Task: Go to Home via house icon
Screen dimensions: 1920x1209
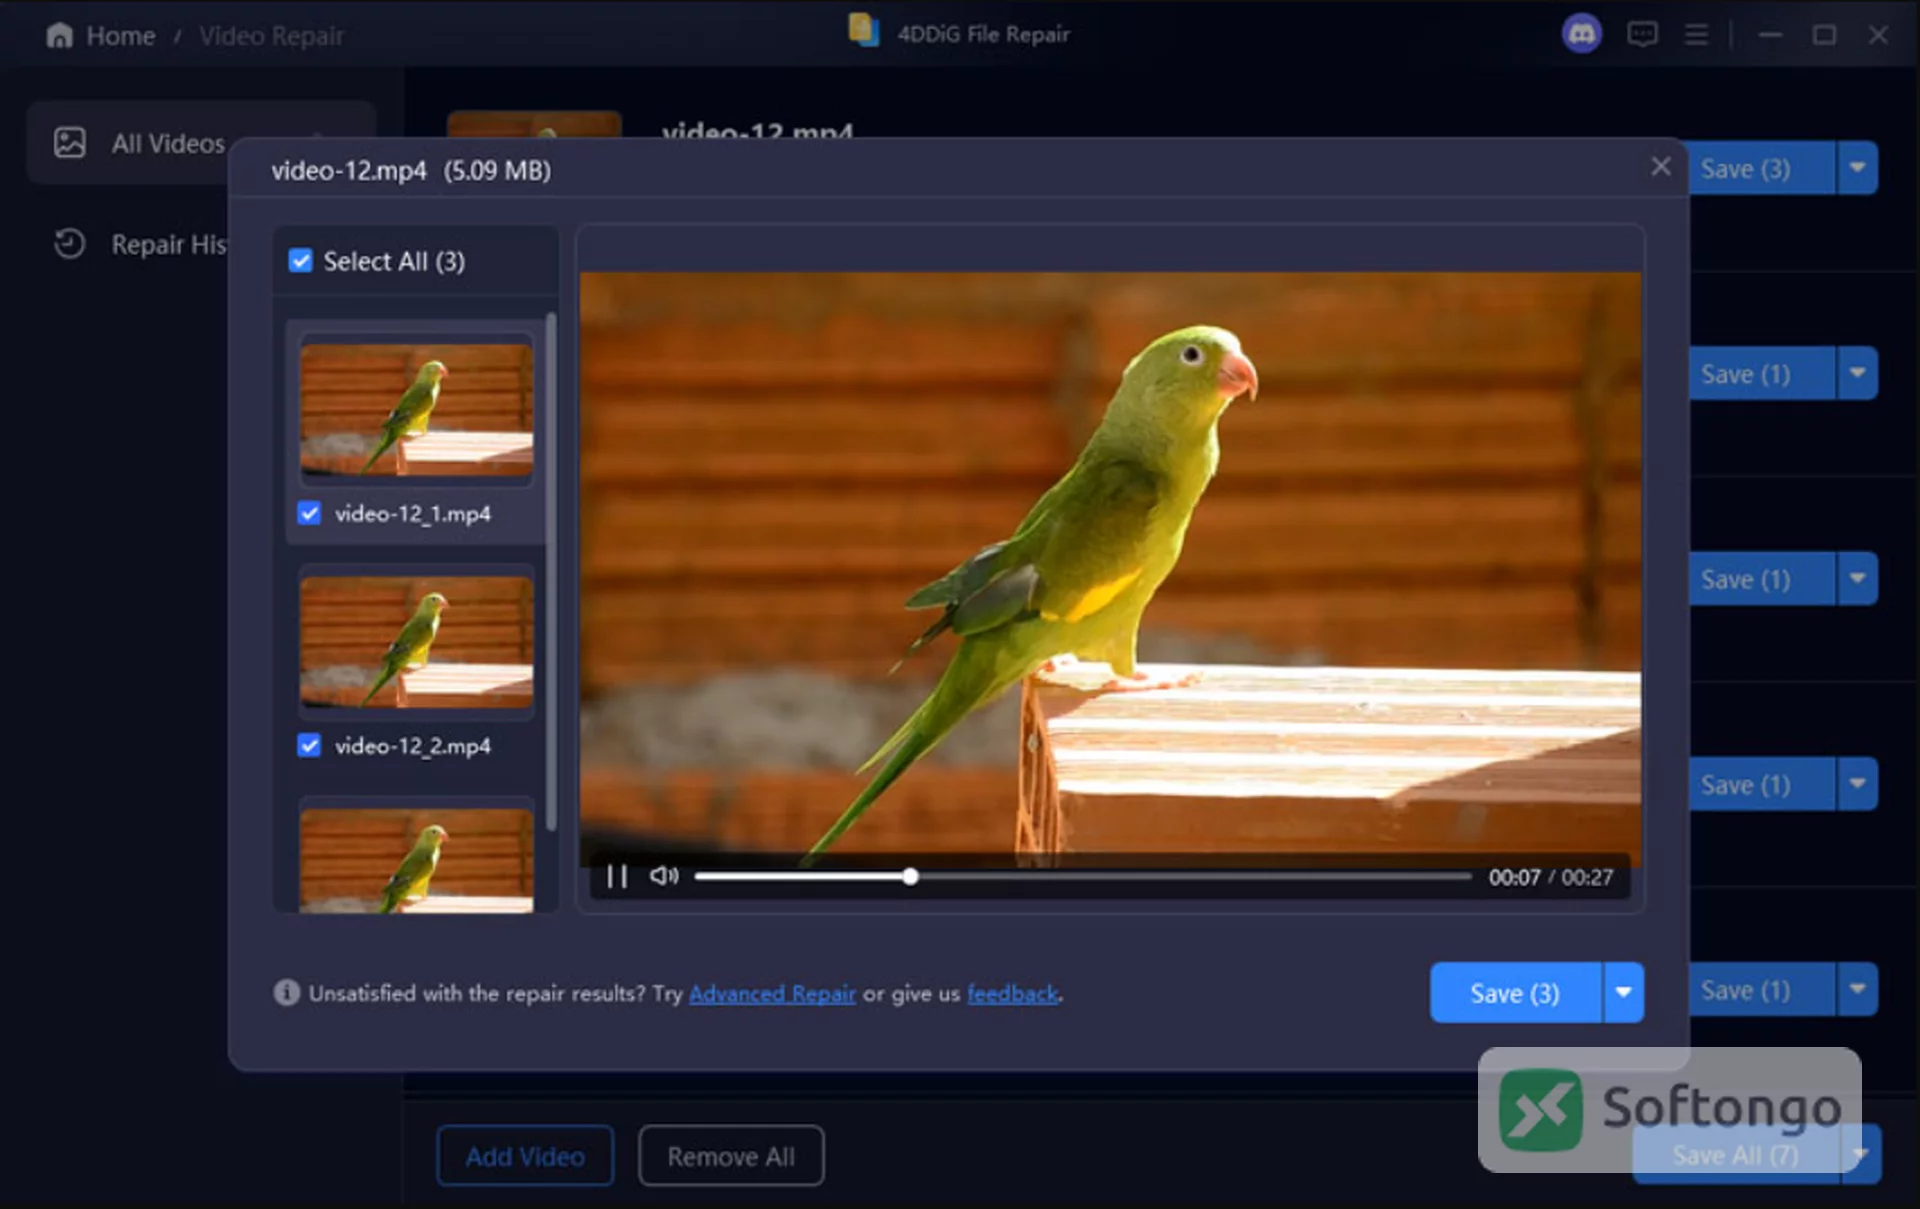Action: pos(59,36)
